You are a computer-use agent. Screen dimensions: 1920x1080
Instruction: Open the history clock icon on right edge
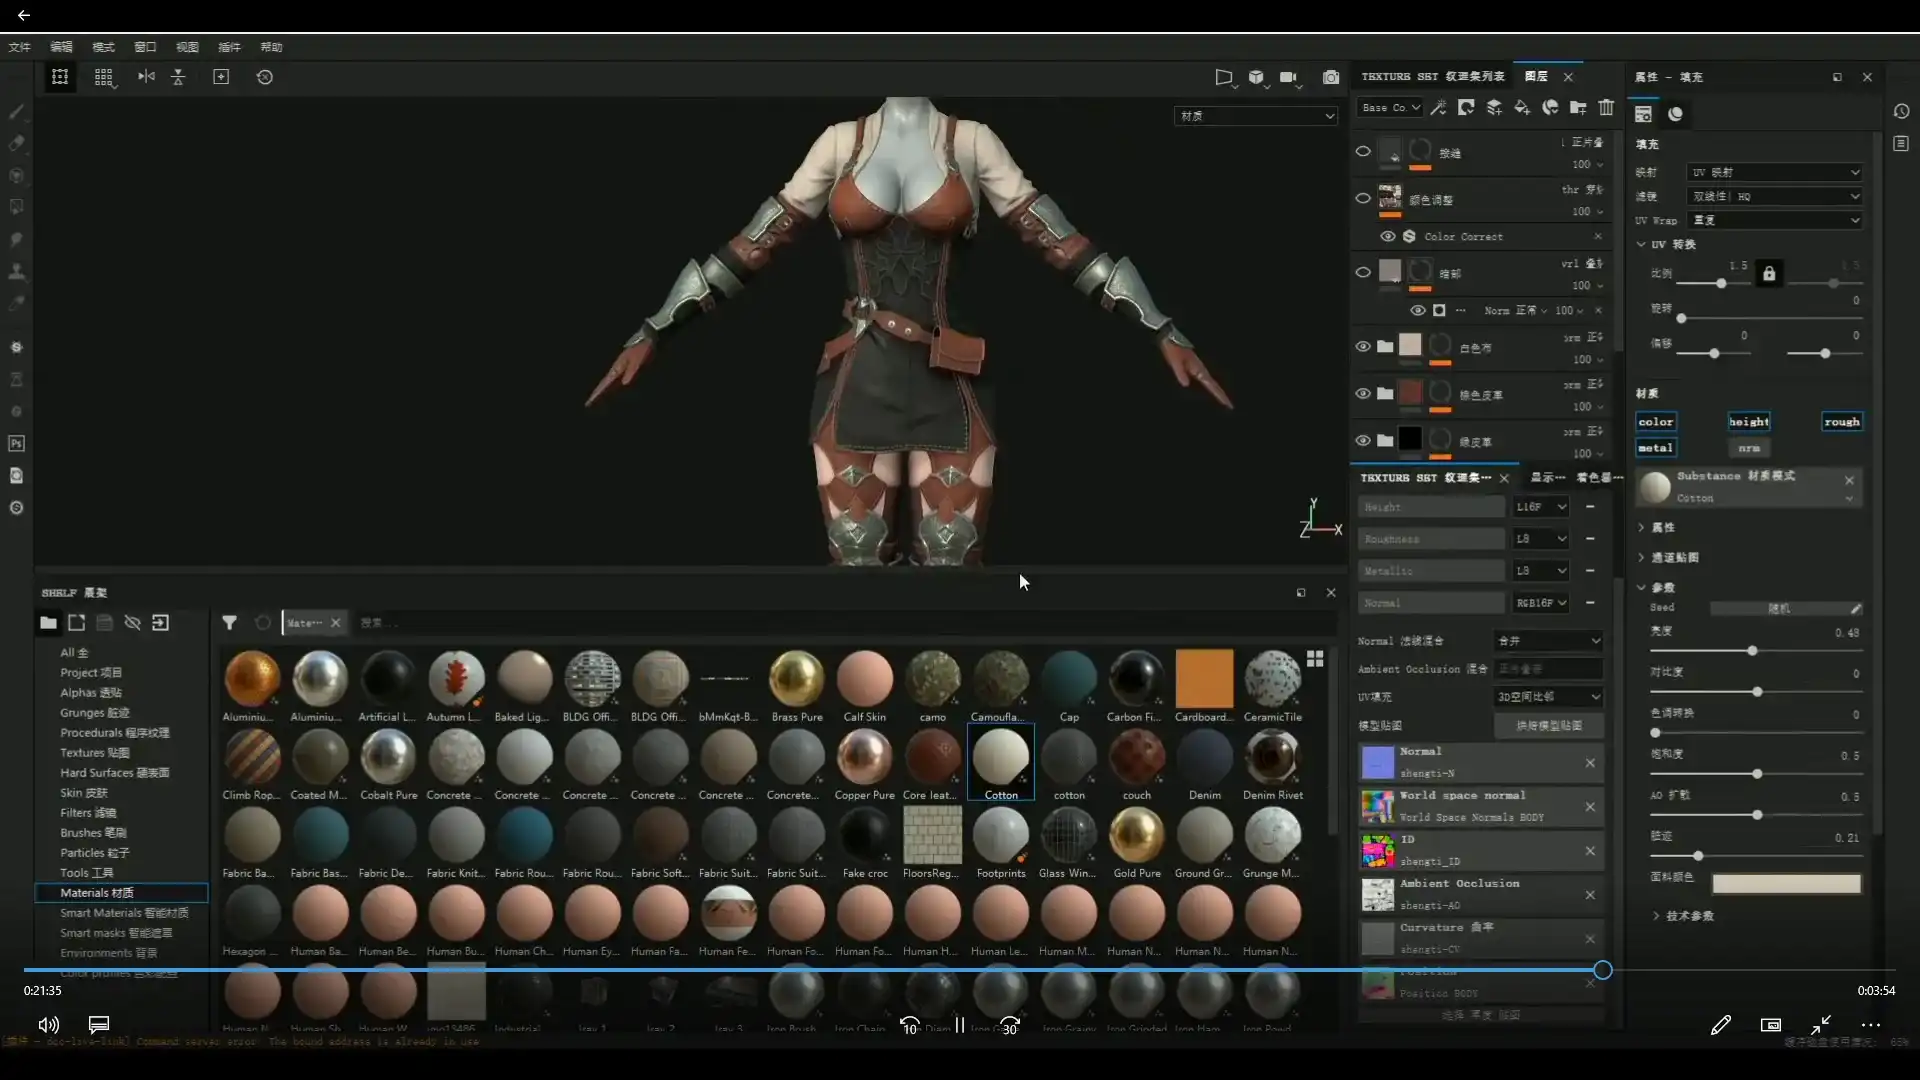[1901, 112]
